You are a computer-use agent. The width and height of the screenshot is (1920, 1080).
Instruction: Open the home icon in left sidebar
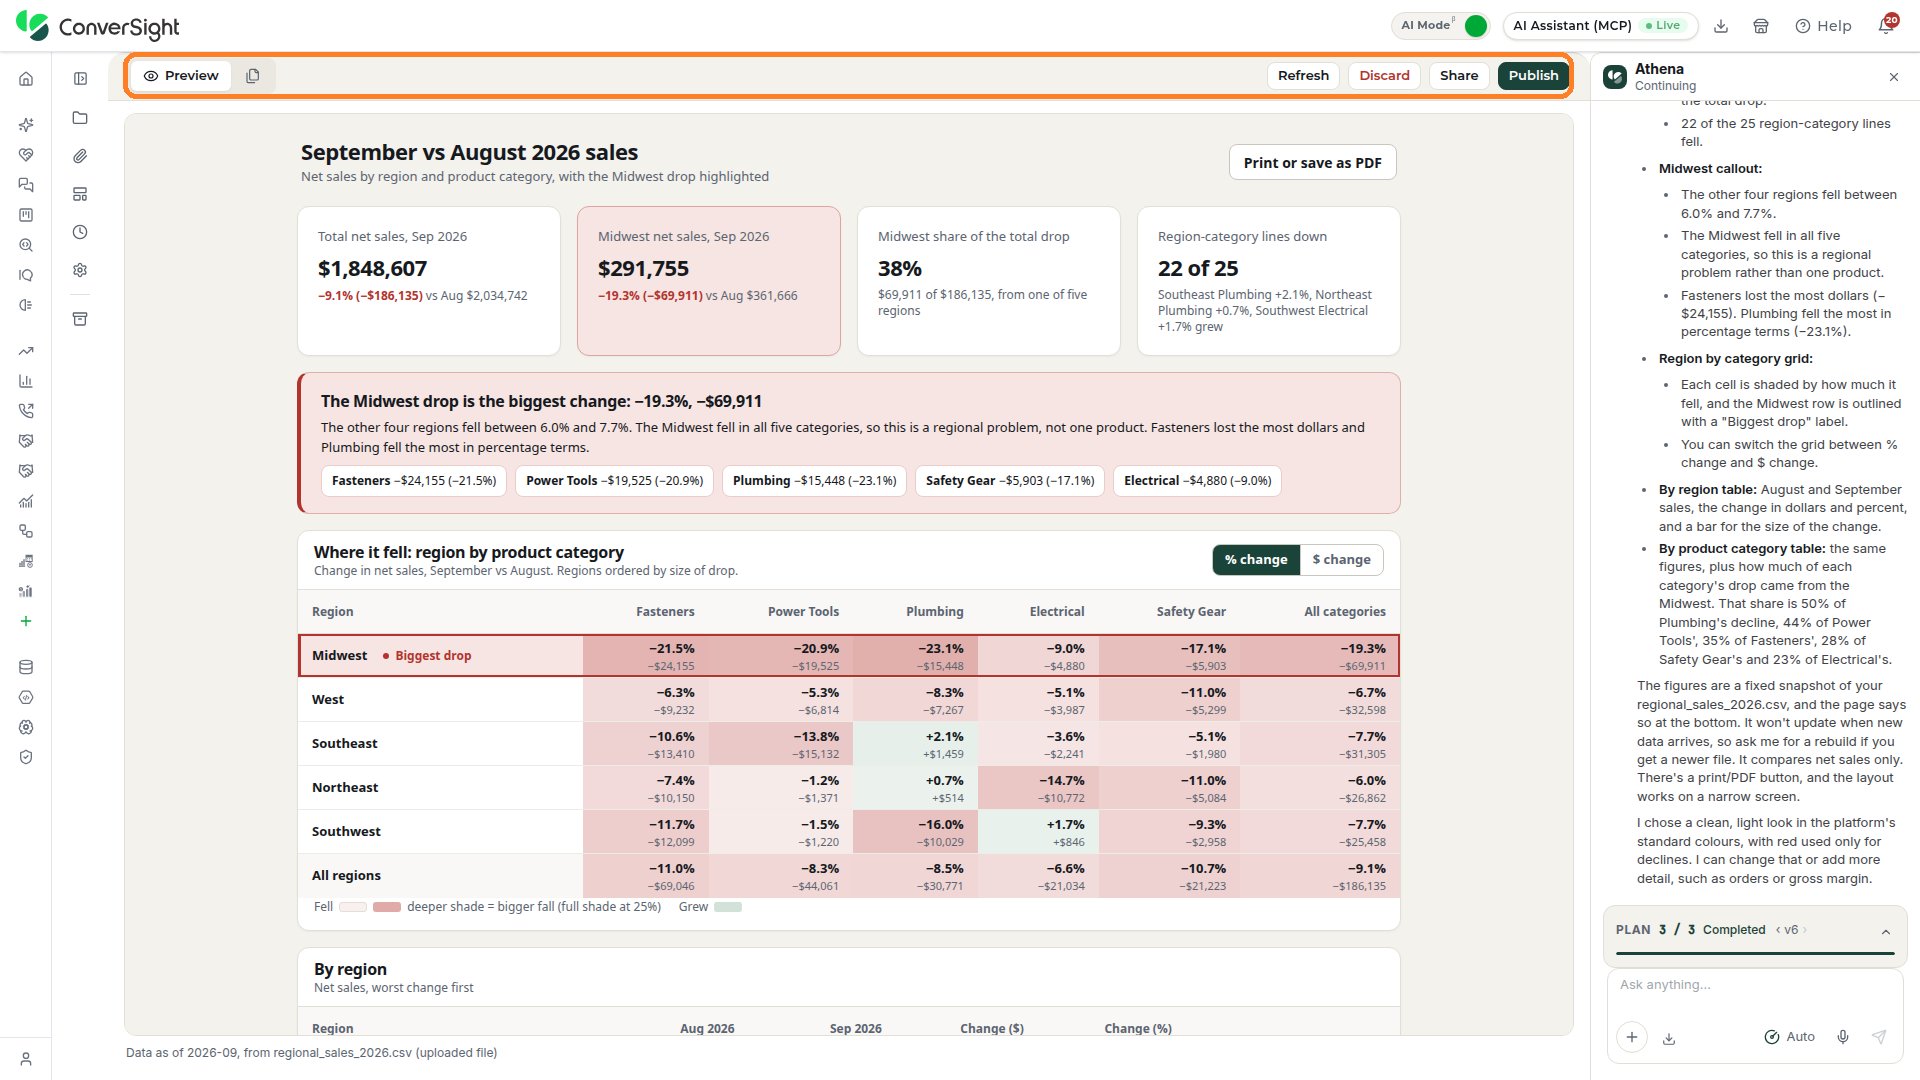click(x=26, y=79)
